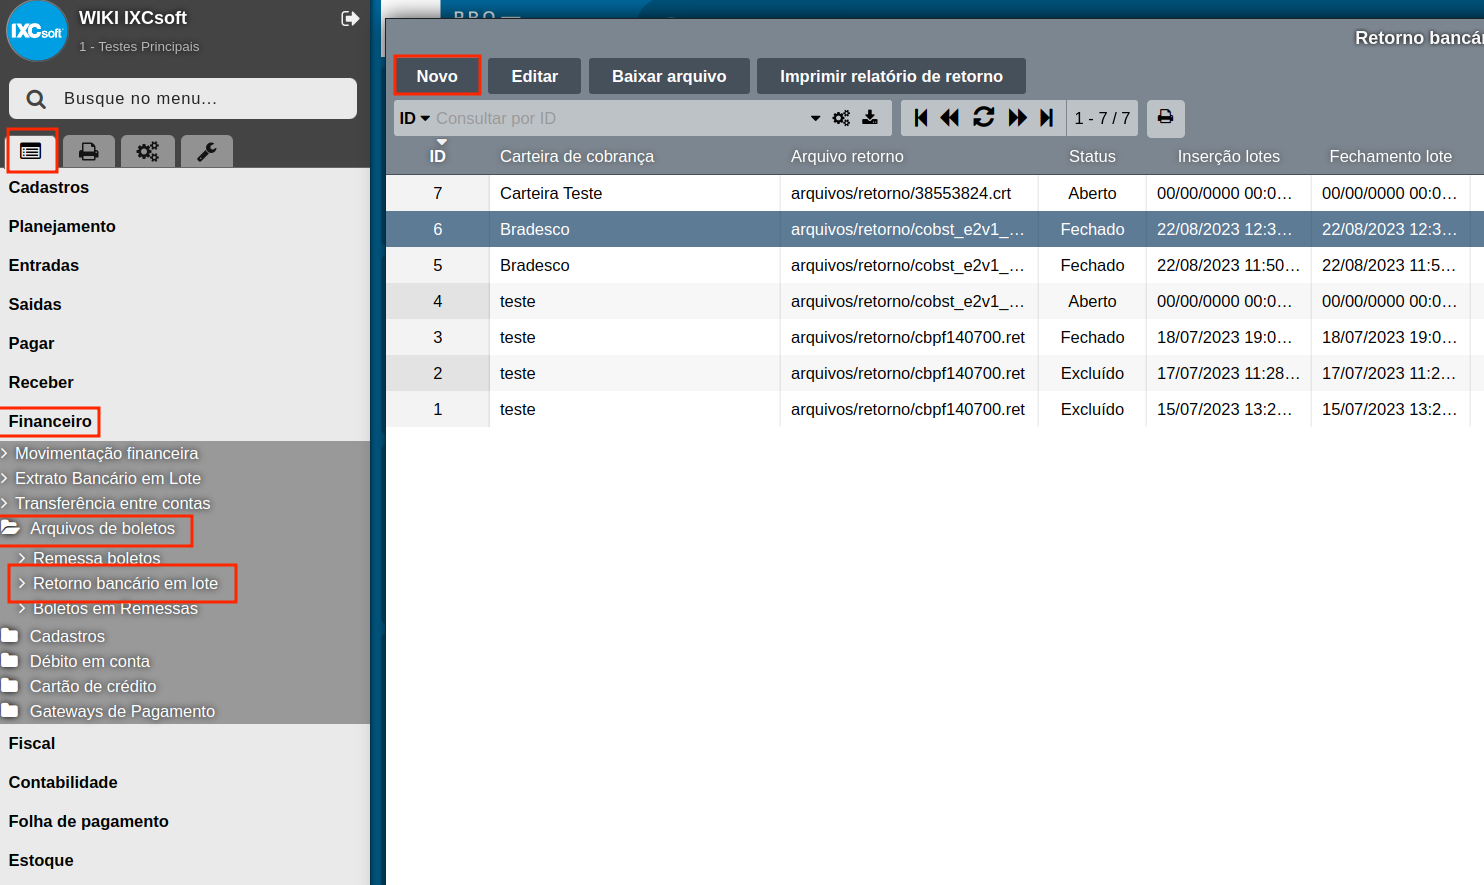Open filter settings gears in search bar
Screen dimensions: 1484x885
[x=841, y=118]
